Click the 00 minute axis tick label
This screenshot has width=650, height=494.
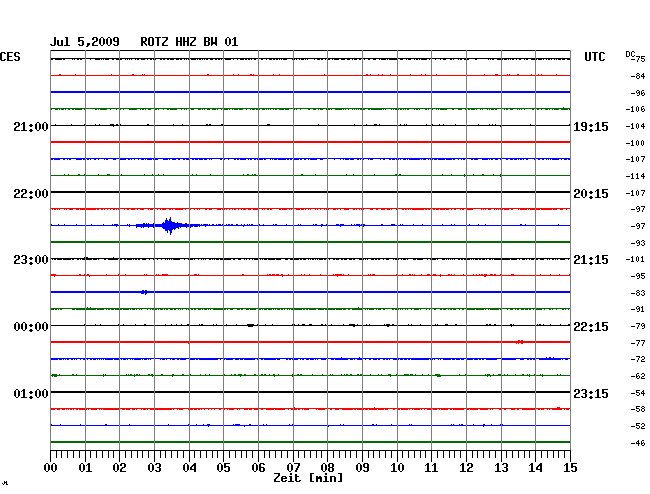coord(51,468)
